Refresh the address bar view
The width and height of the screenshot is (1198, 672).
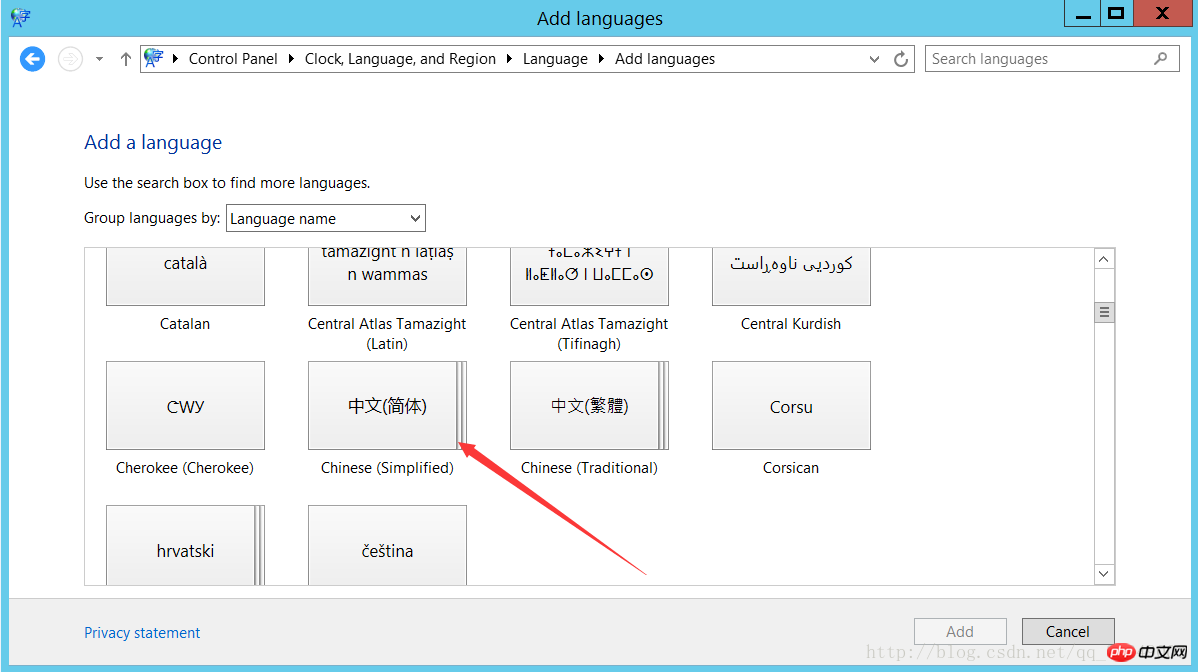901,59
